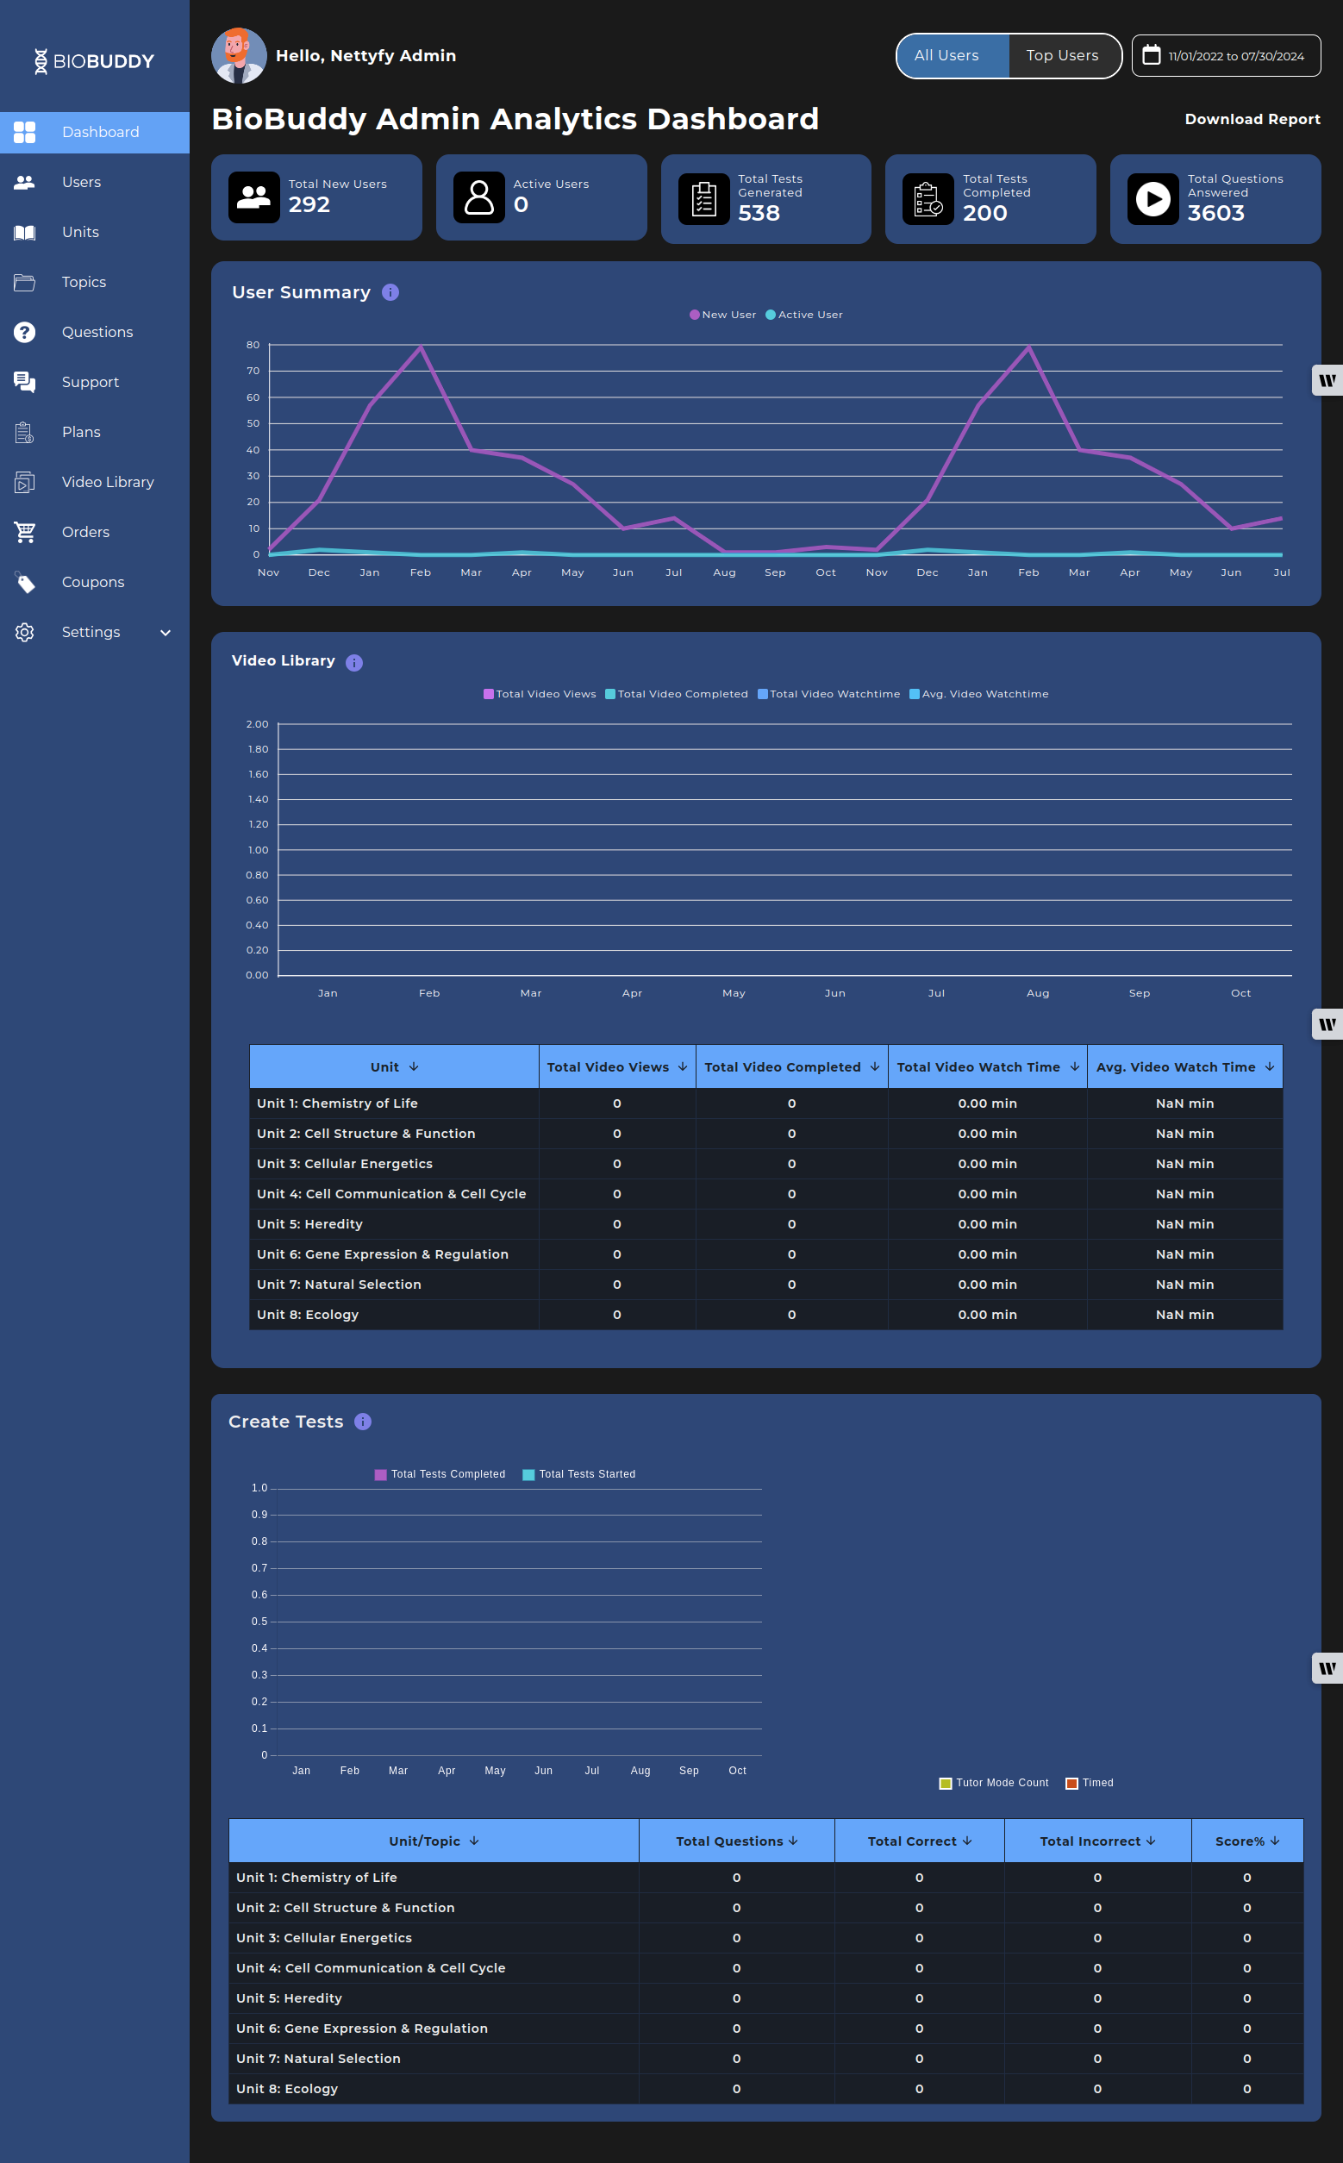This screenshot has height=2163, width=1343.
Task: Click the Orders shopping cart icon
Action: pos(25,532)
